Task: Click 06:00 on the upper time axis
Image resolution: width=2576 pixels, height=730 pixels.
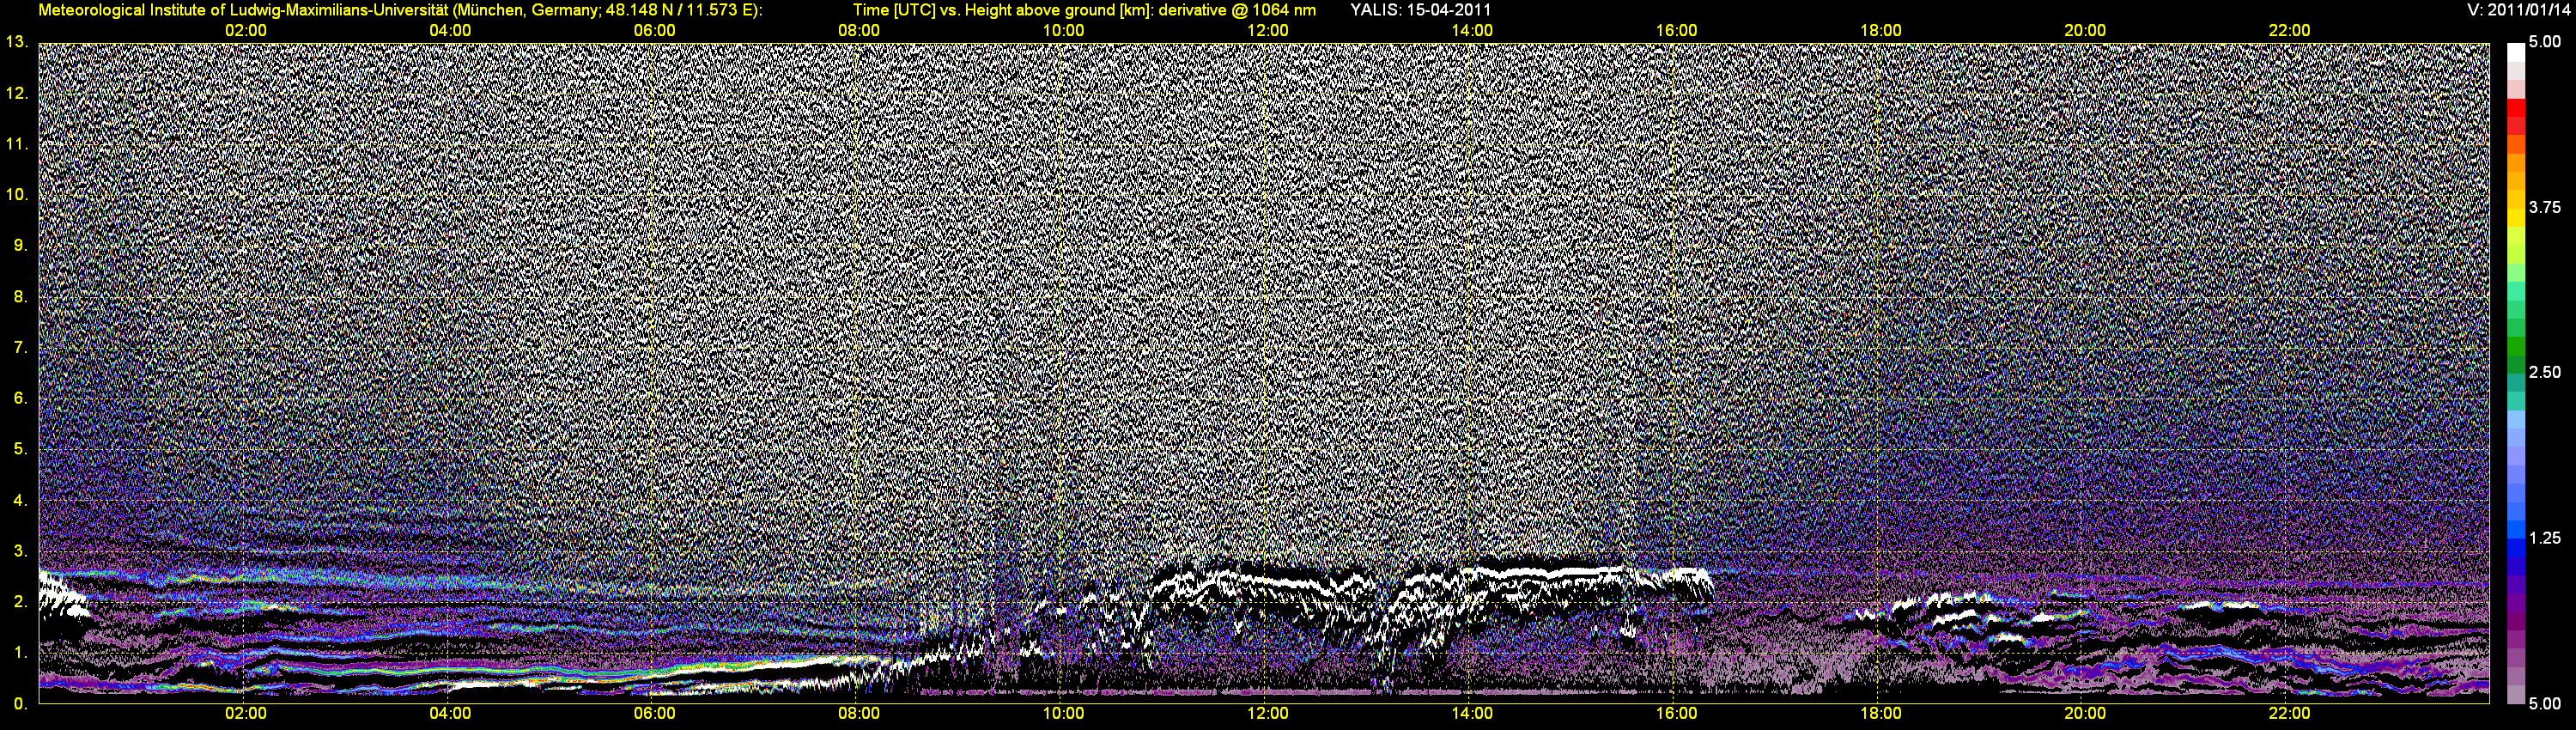Action: click(654, 30)
